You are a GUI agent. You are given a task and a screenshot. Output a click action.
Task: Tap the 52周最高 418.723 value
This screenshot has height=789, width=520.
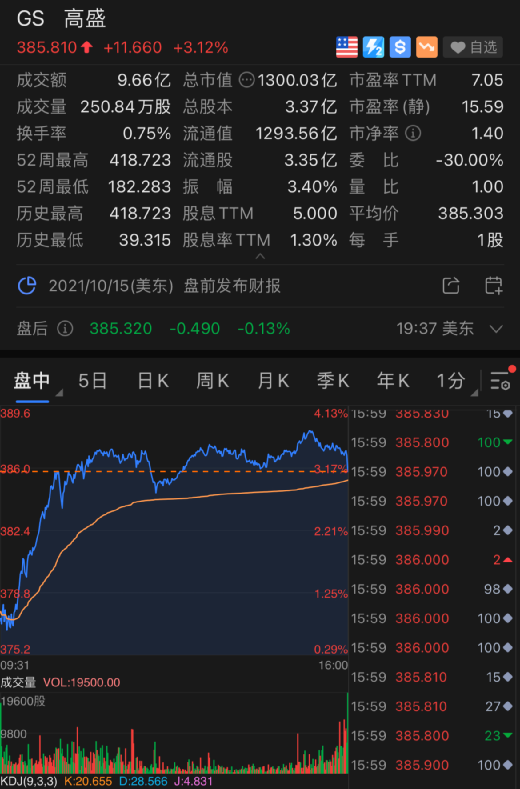click(x=140, y=160)
